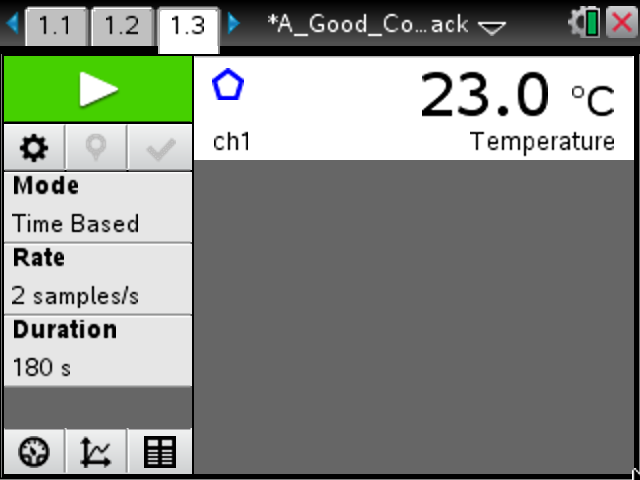Open page tab 1.2
Viewport: 640px width, 480px height.
122,26
